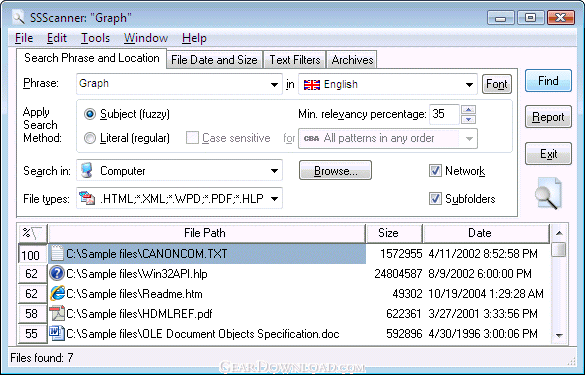Click the Internet Explorer icon of Readme.htm
Image resolution: width=585 pixels, height=375 pixels.
point(57,294)
